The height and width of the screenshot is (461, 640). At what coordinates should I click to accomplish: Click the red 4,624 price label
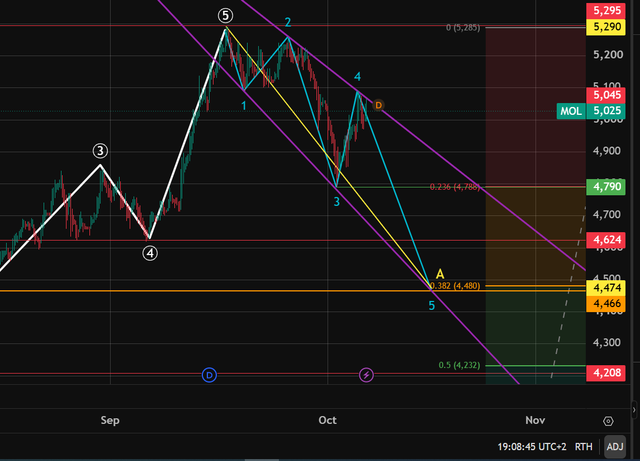[x=606, y=240]
